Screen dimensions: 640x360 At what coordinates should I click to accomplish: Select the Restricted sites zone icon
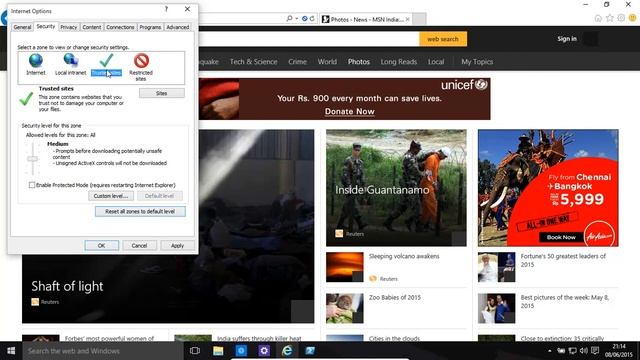pos(141,61)
